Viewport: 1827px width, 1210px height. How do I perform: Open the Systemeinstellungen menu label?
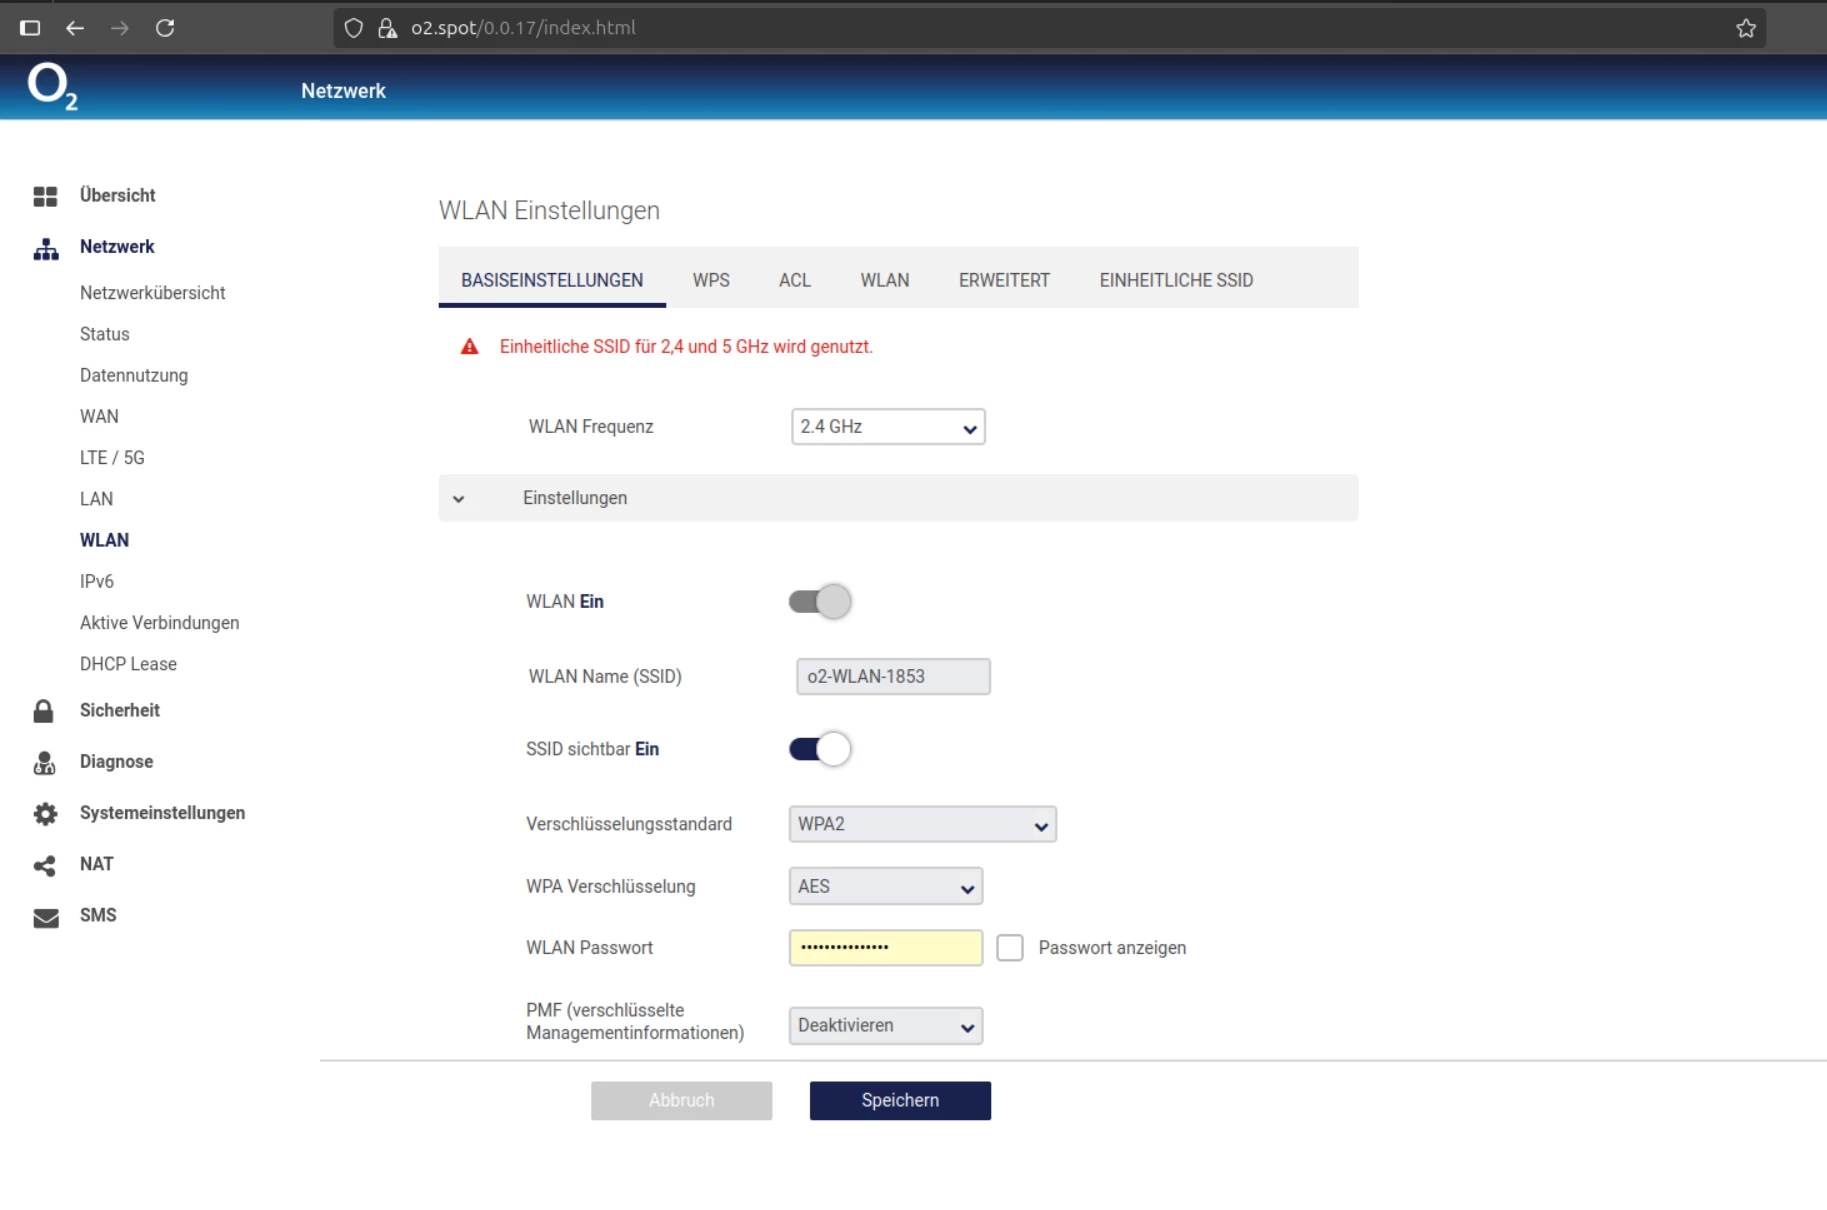(162, 813)
